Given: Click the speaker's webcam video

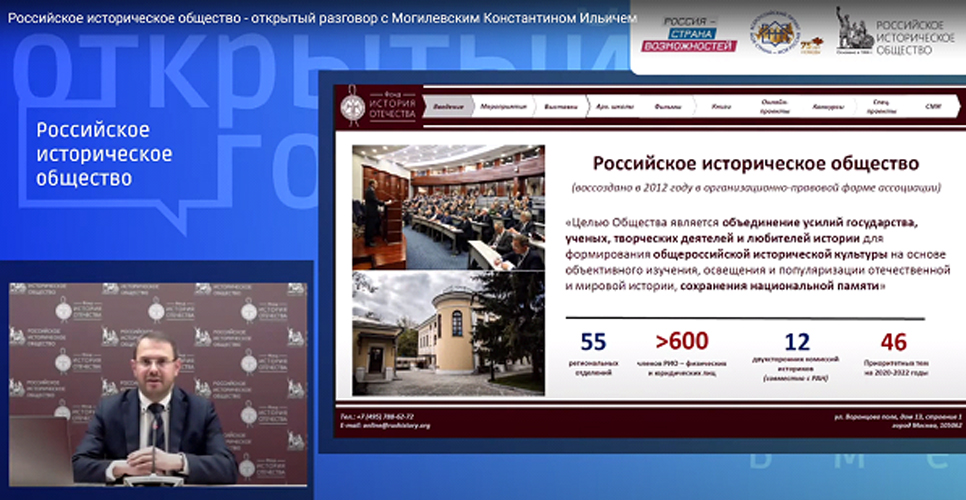Looking at the screenshot, I should 158,383.
